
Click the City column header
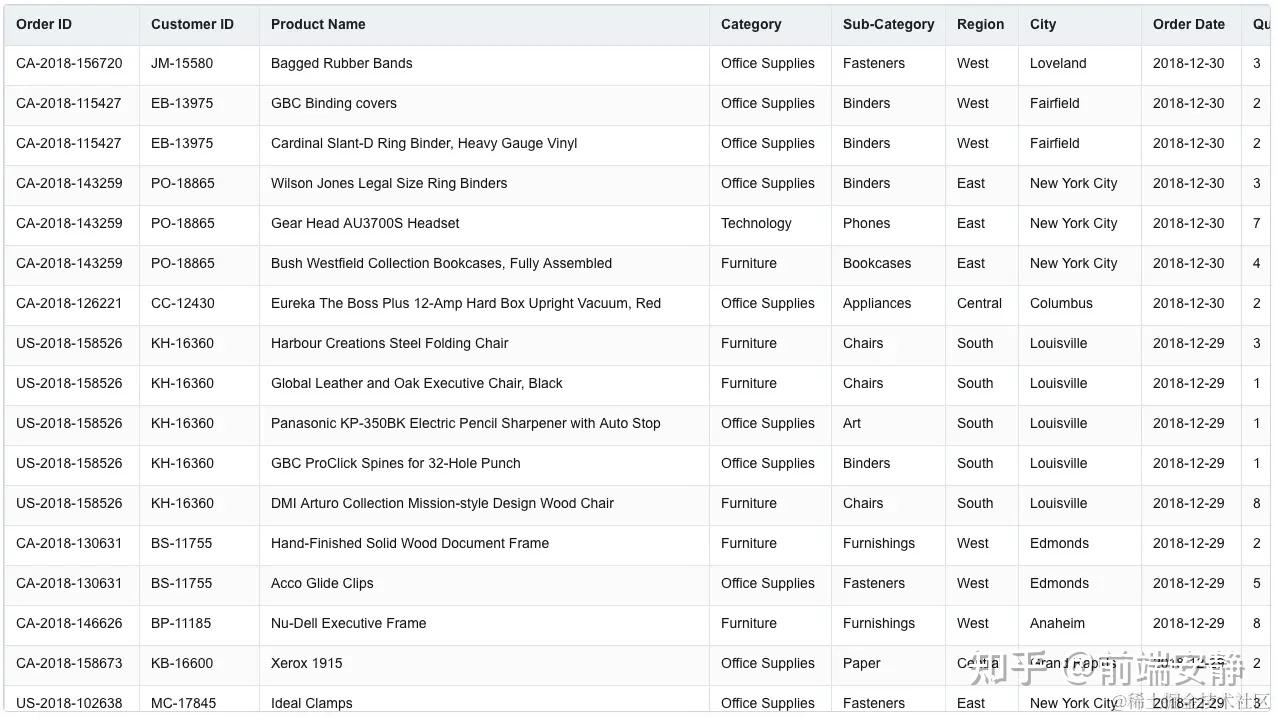[1043, 24]
